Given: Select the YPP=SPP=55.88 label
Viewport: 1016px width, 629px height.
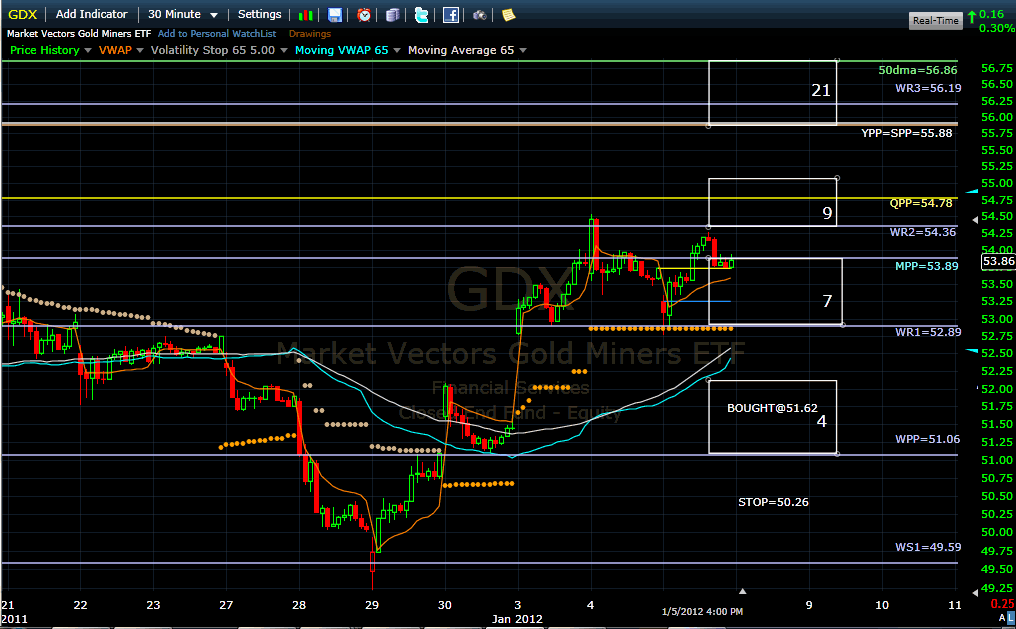Looking at the screenshot, I should pyautogui.click(x=906, y=133).
